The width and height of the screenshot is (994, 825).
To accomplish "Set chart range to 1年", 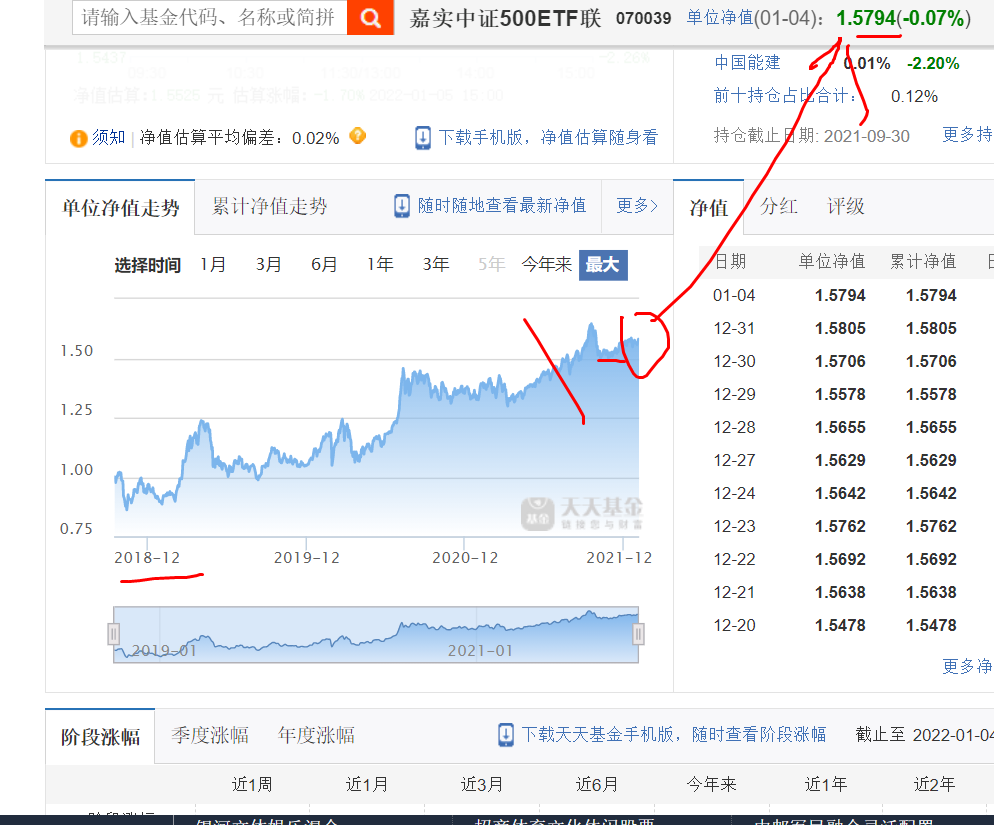I will [x=380, y=264].
